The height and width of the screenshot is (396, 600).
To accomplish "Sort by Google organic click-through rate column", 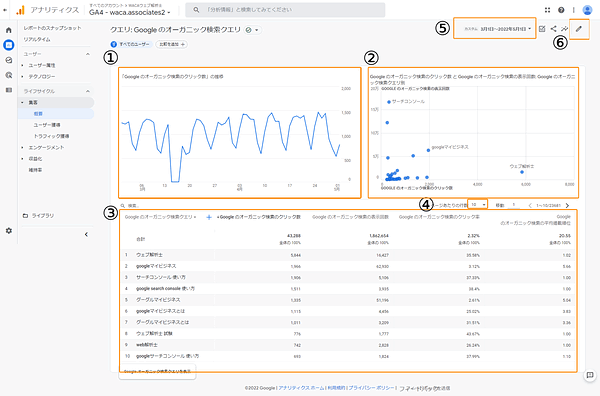I will 439,217.
